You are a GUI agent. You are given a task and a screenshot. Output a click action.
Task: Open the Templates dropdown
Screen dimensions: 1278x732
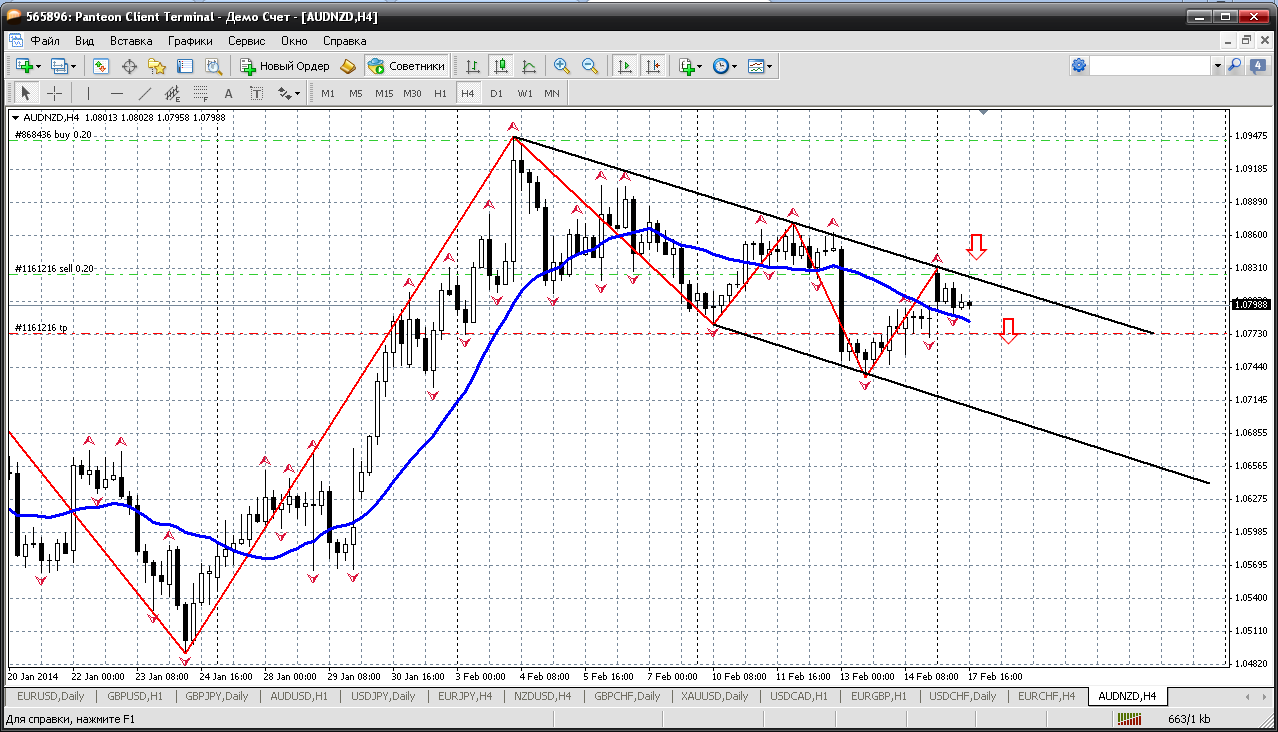[x=760, y=66]
